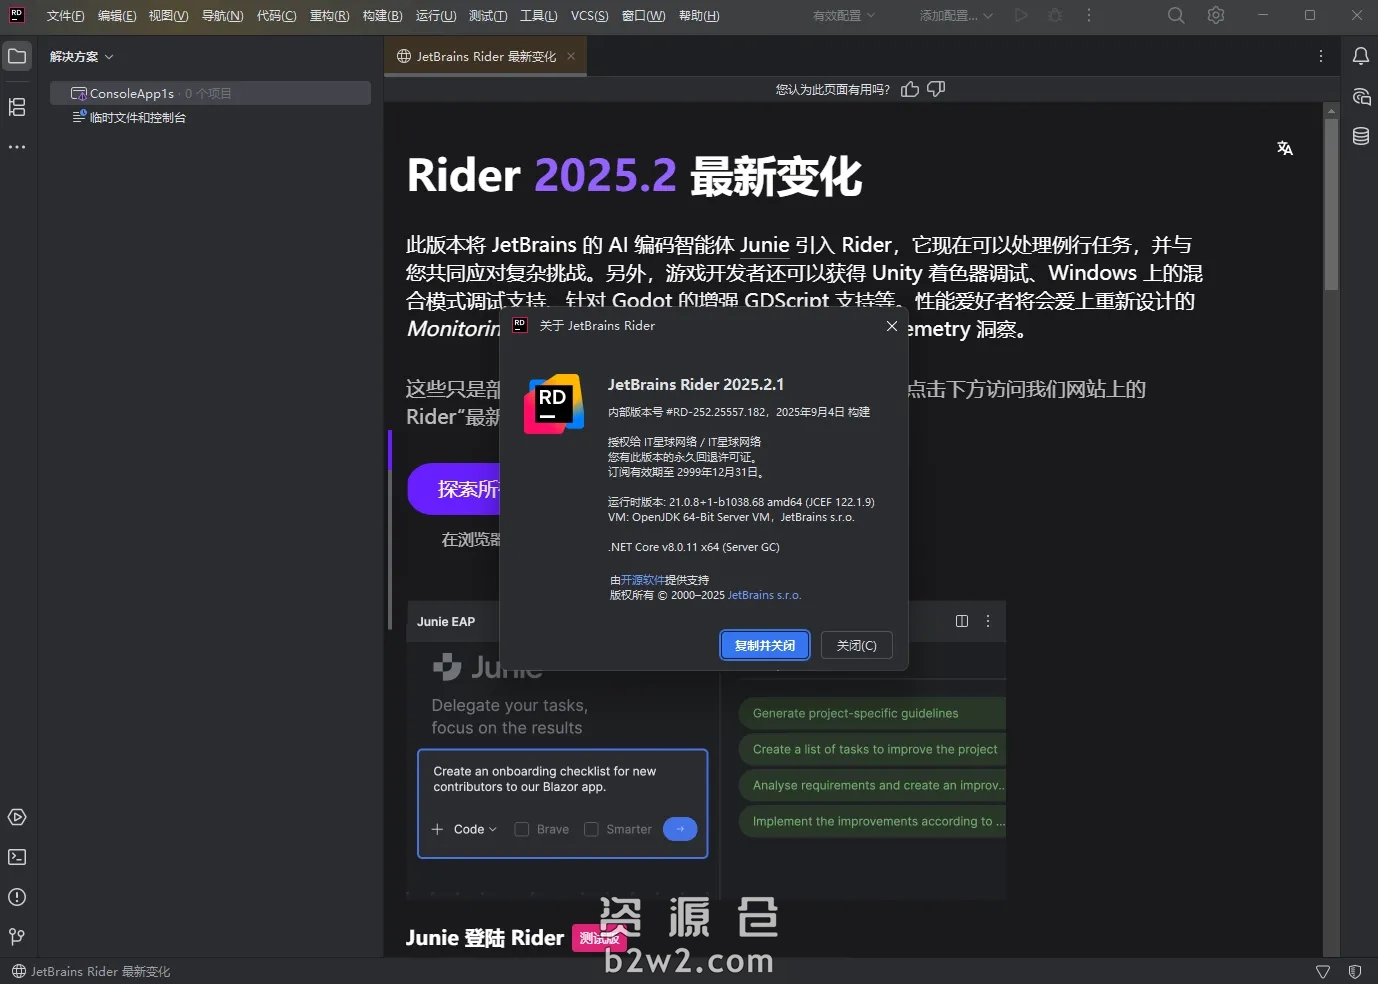
Task: Open the 添加配置 run configuration dropdown
Action: 955,16
